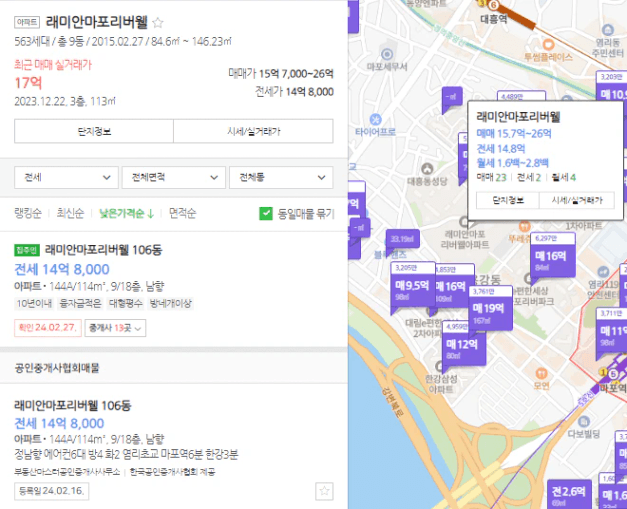Click the 전세 14.8억 popup text
The image size is (627, 509).
point(501,149)
